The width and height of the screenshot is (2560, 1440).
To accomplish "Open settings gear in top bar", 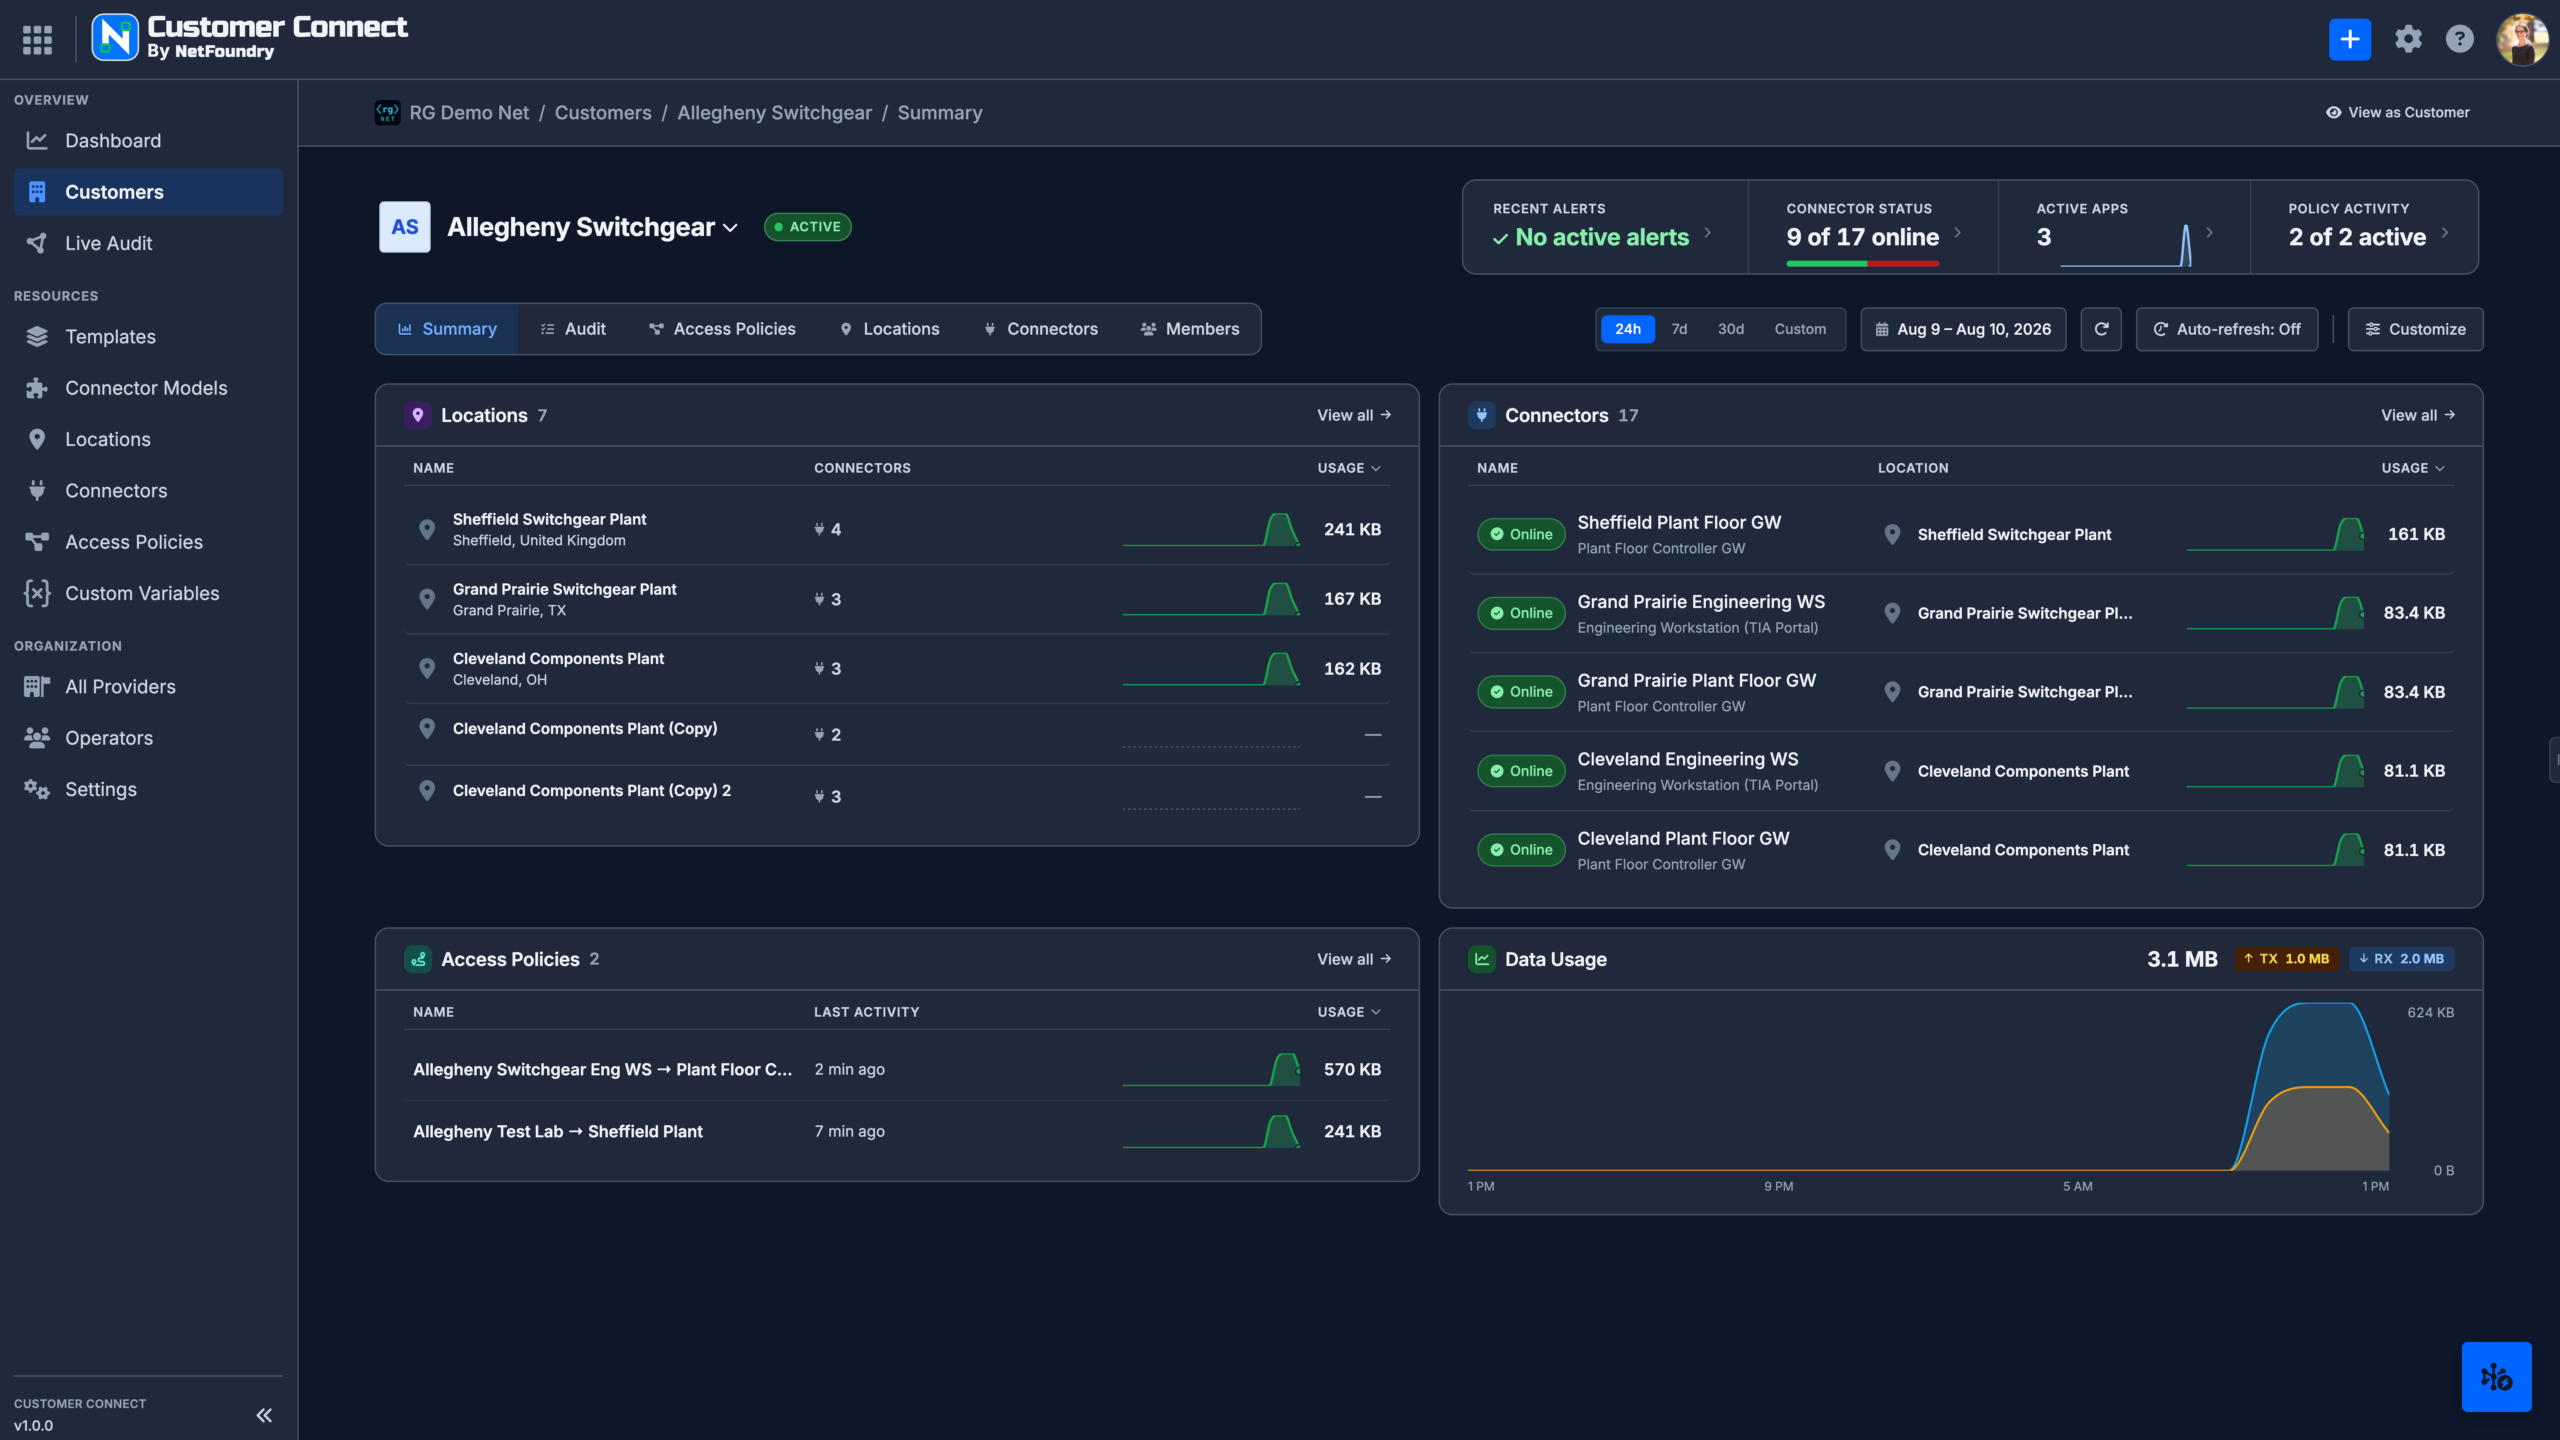I will pos(2408,40).
